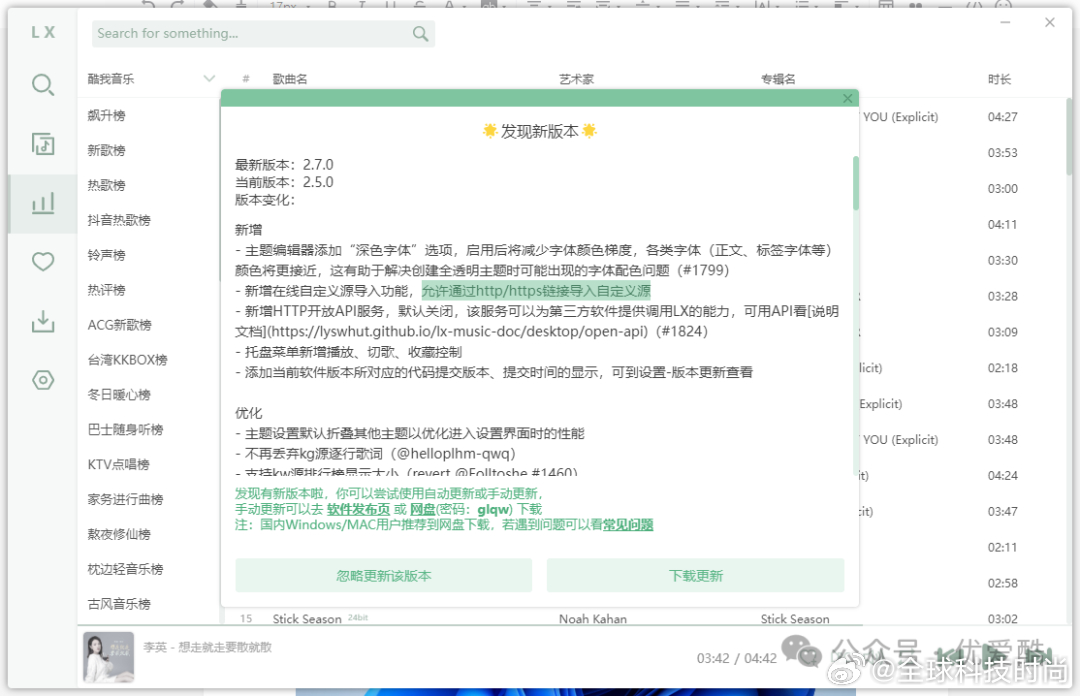
Task: Click the 下载更新 button
Action: (696, 575)
